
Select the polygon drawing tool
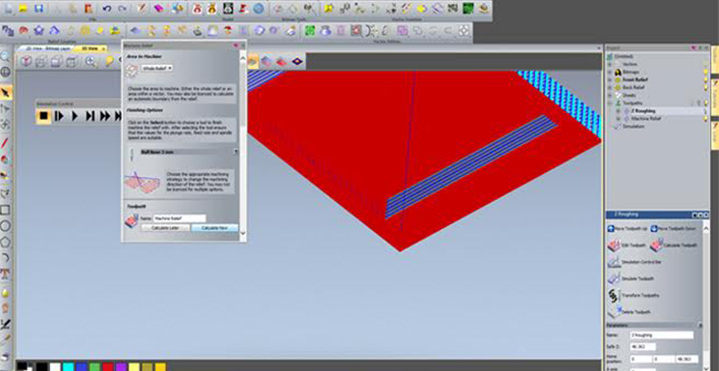[x=5, y=241]
